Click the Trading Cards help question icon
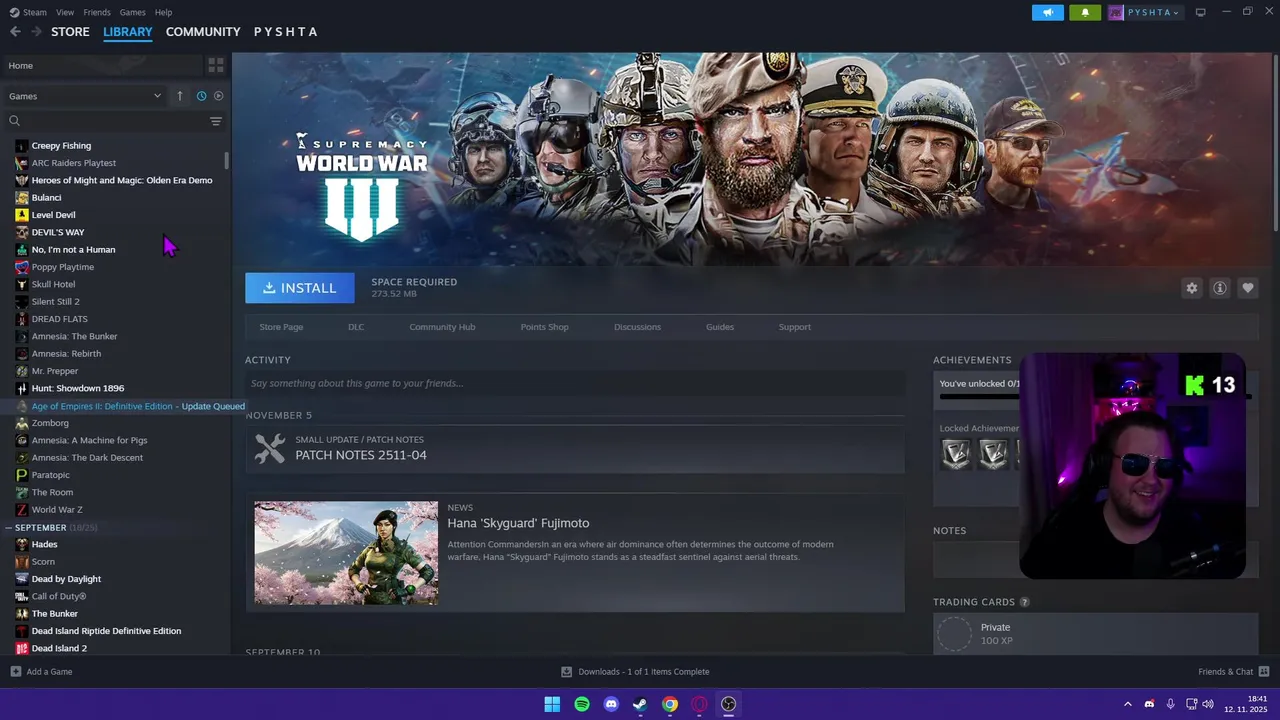 1024,602
